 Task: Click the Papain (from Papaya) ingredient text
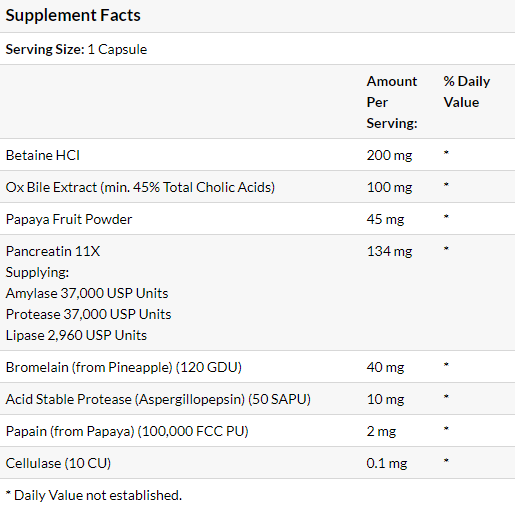click(x=127, y=431)
